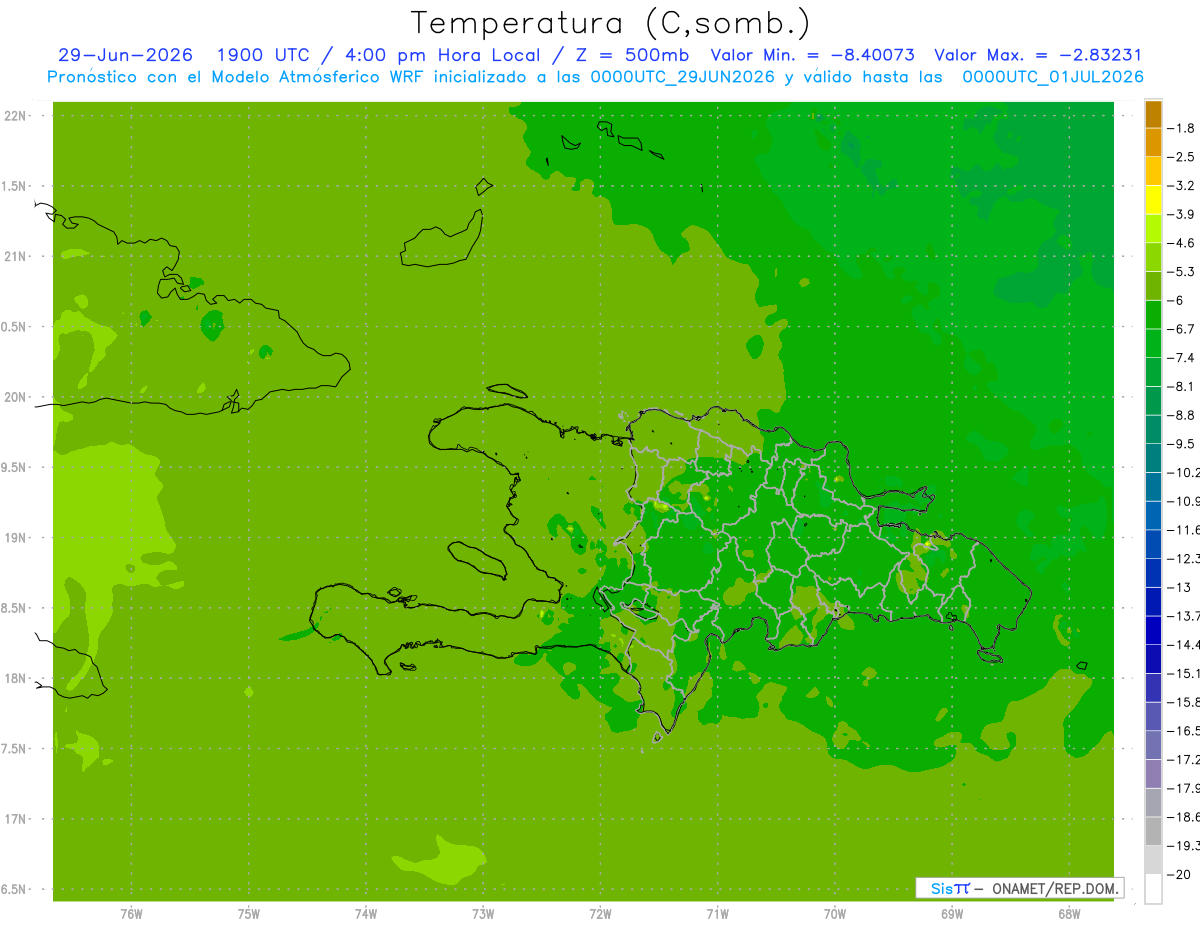Click the "18N" latitude label

(x=16, y=678)
